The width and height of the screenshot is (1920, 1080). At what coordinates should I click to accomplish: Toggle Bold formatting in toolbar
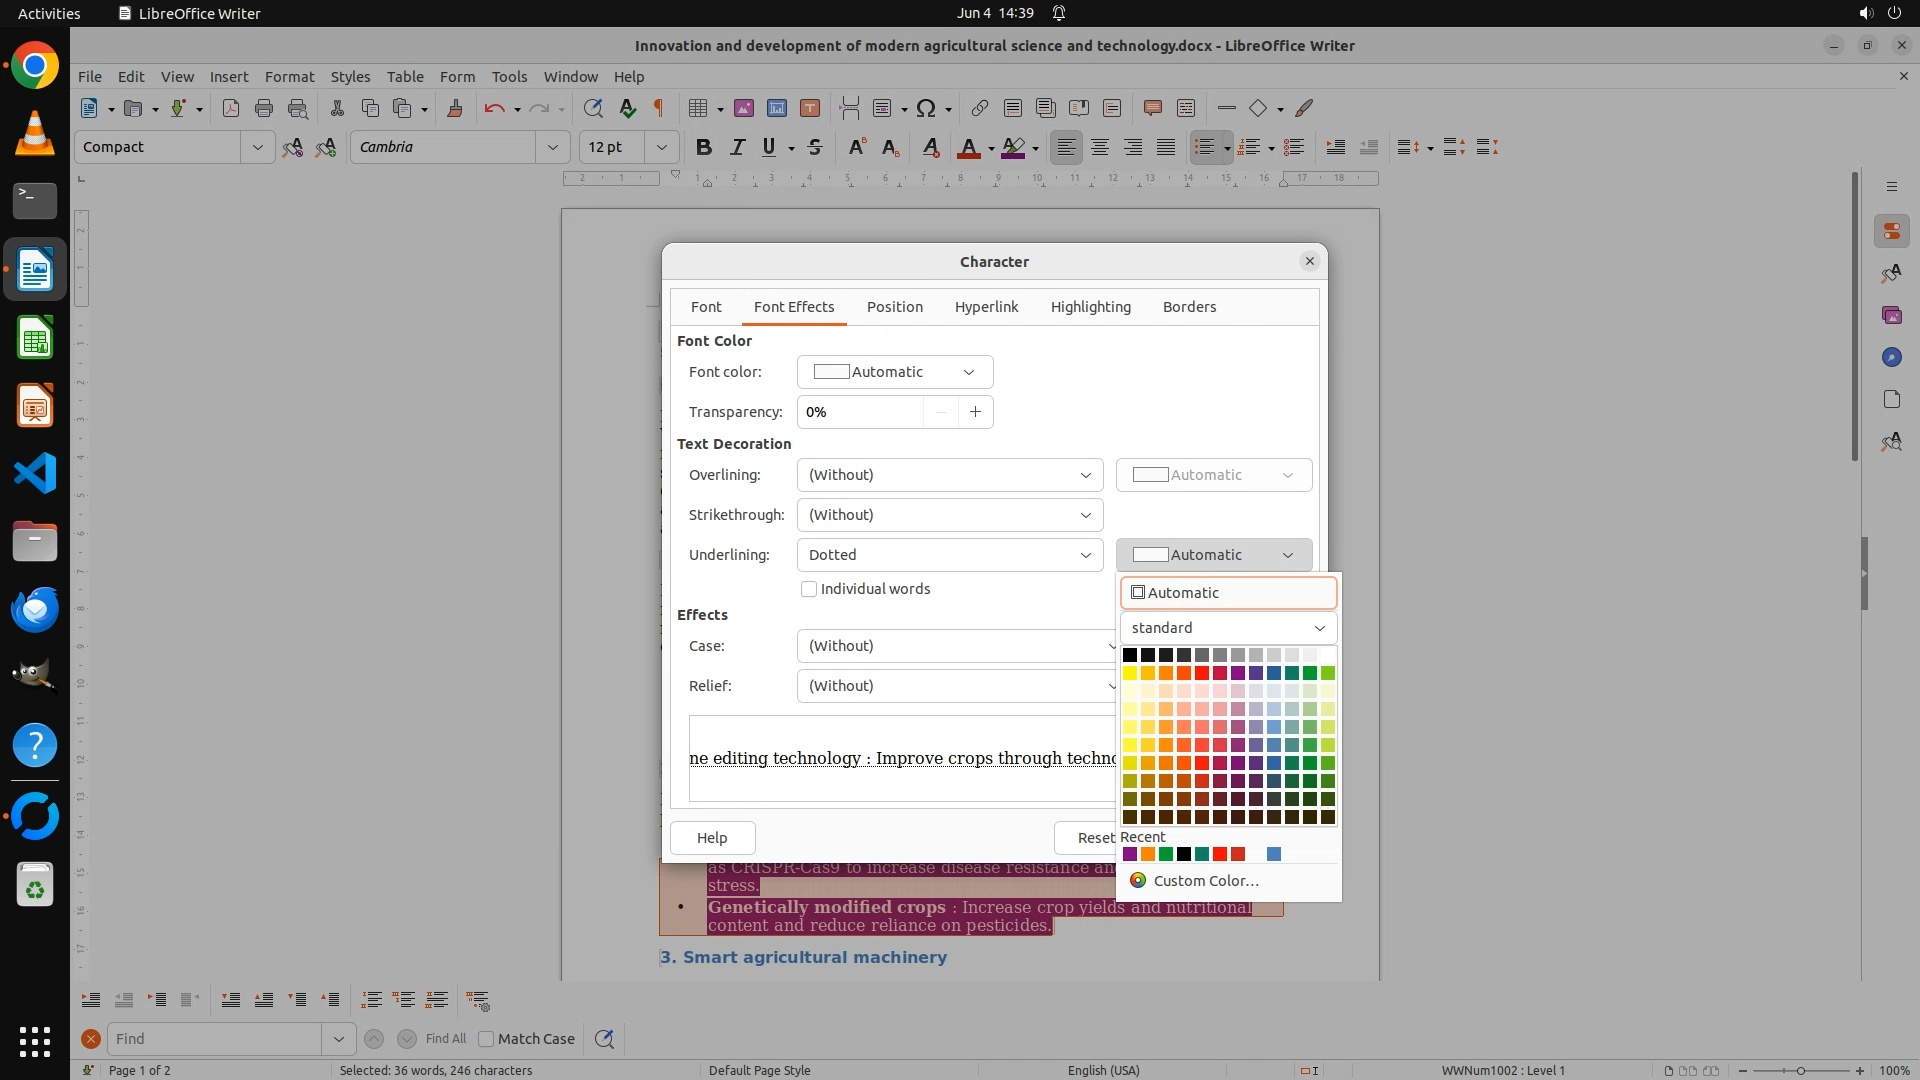(x=704, y=147)
